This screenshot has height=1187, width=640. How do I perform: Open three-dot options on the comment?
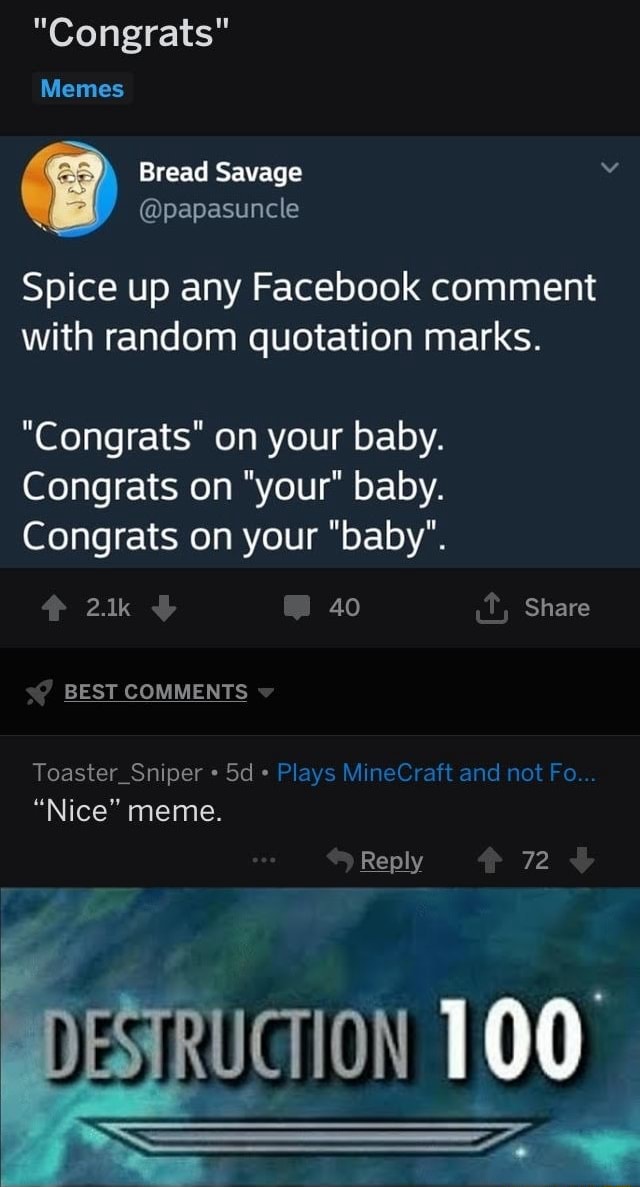point(263,861)
